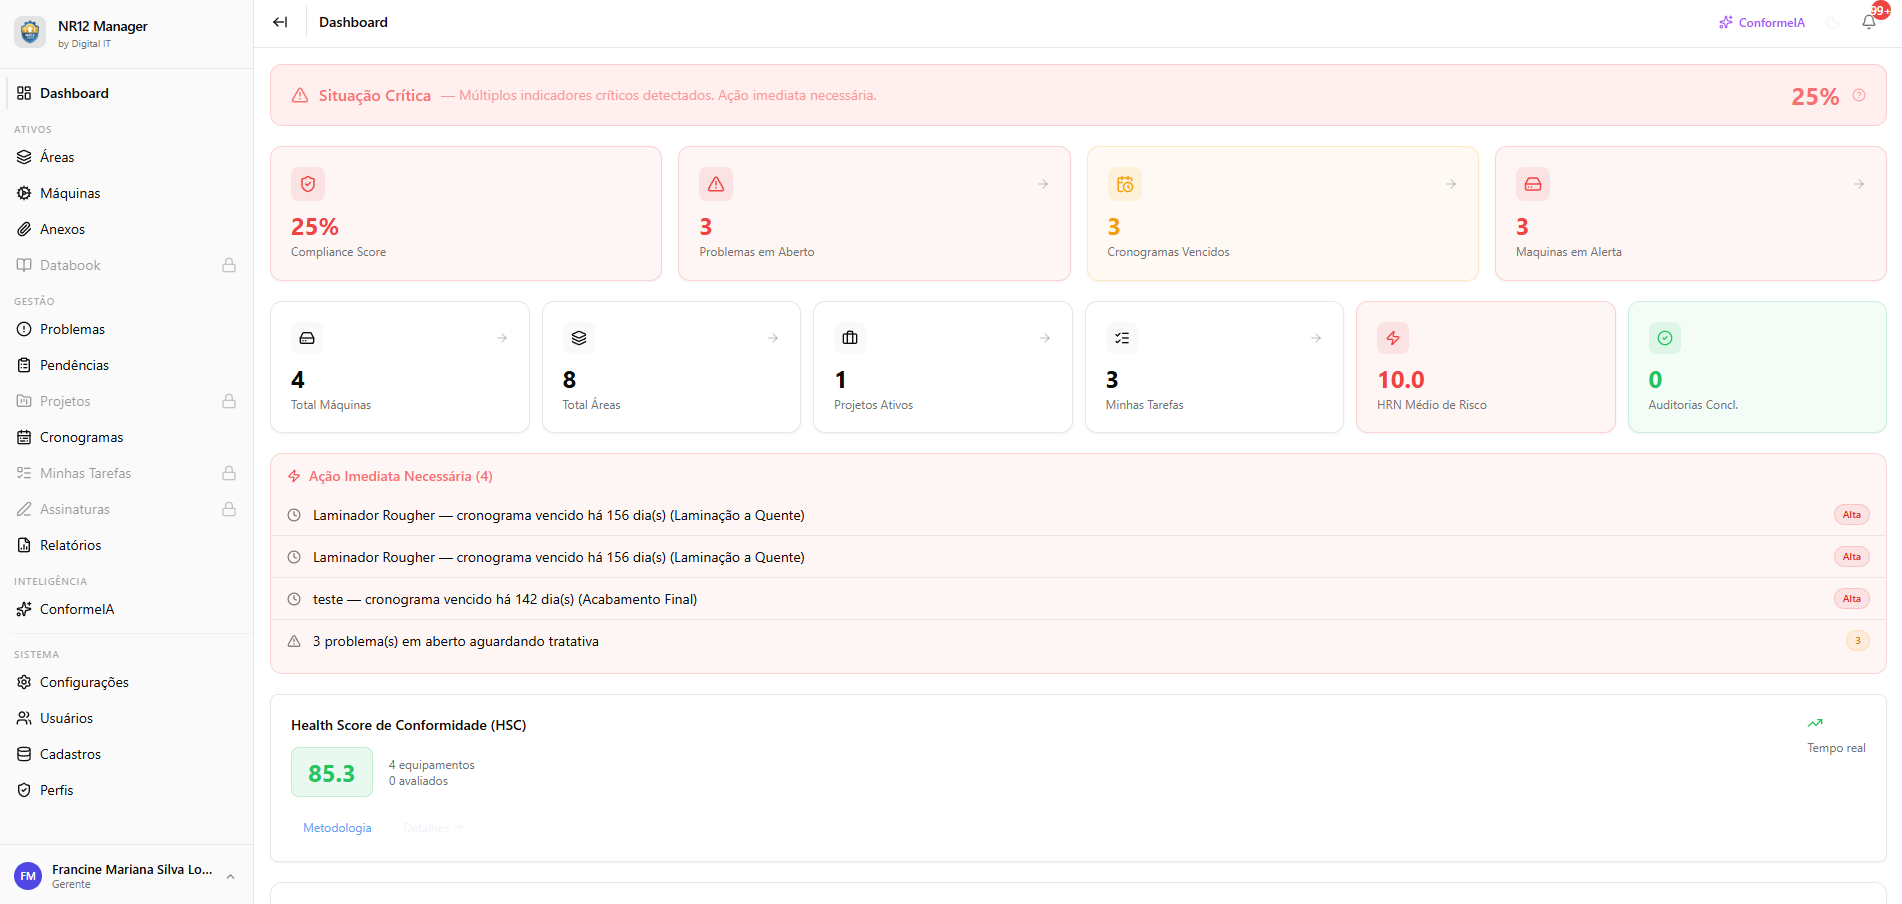
Task: Open Dashboard in the sidebar
Action: click(127, 93)
